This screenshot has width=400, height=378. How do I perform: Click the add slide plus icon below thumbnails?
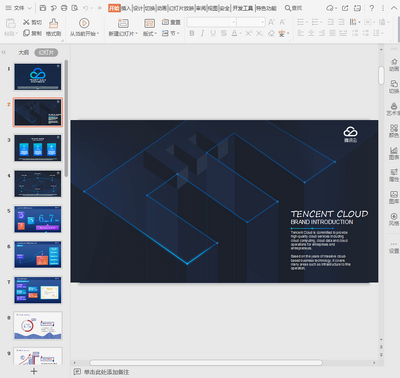tap(34, 371)
